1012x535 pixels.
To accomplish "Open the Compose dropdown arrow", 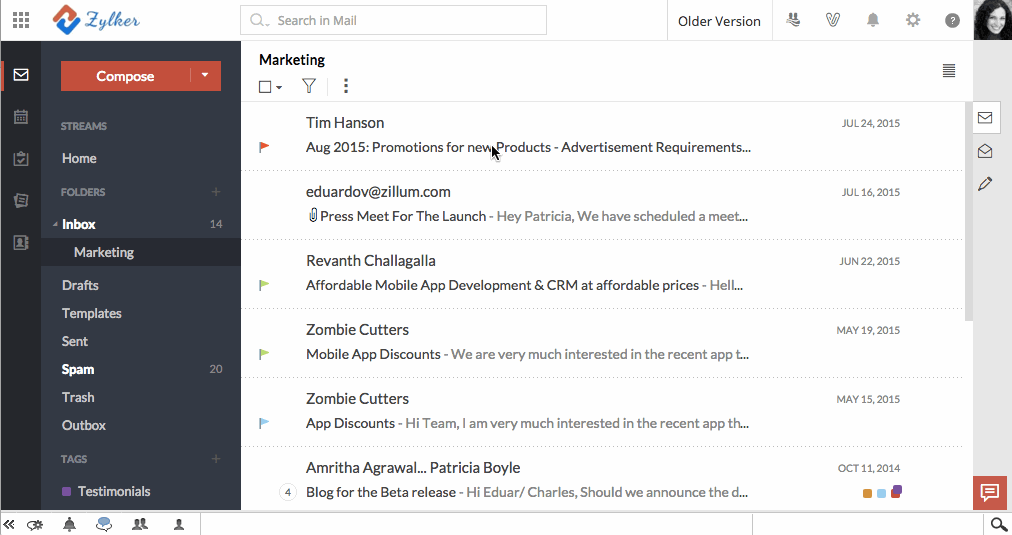I will tap(205, 76).
